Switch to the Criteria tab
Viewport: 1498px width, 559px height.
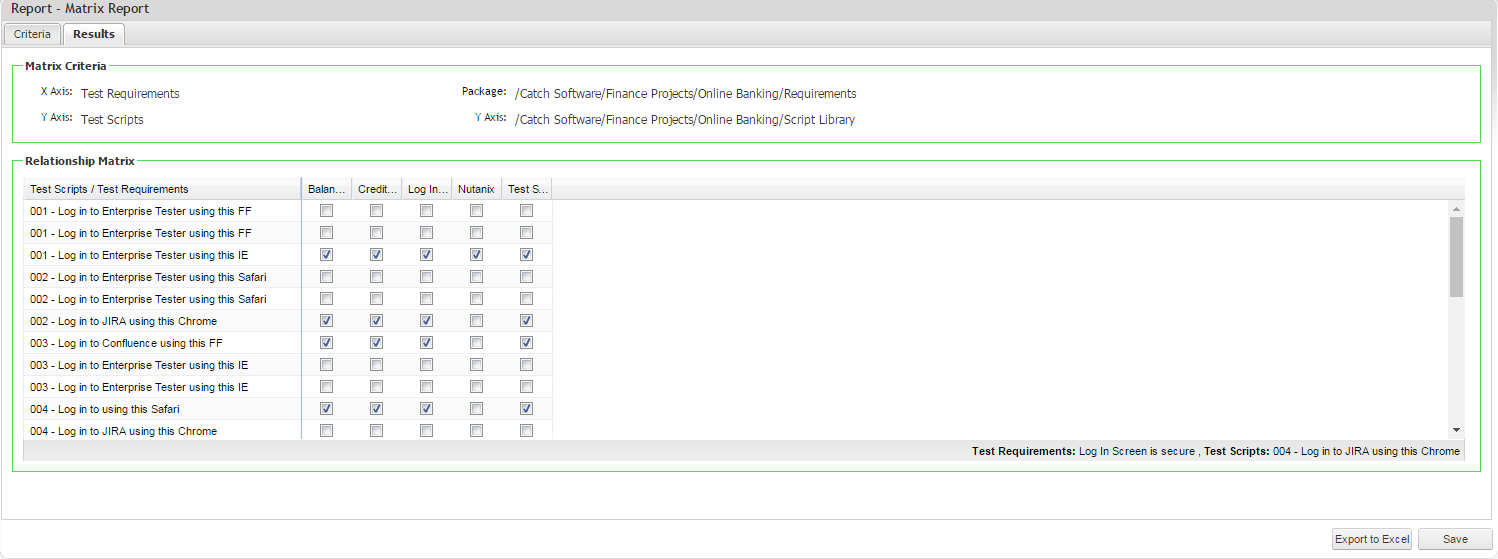[x=32, y=34]
